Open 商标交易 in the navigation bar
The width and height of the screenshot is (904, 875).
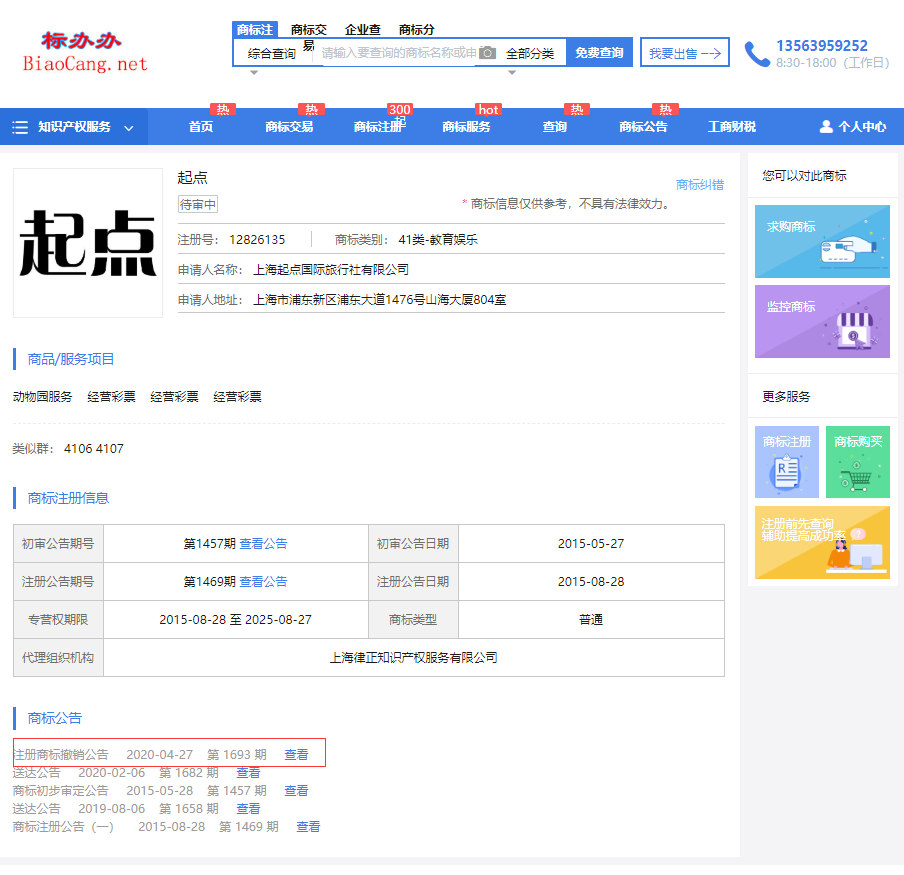289,127
